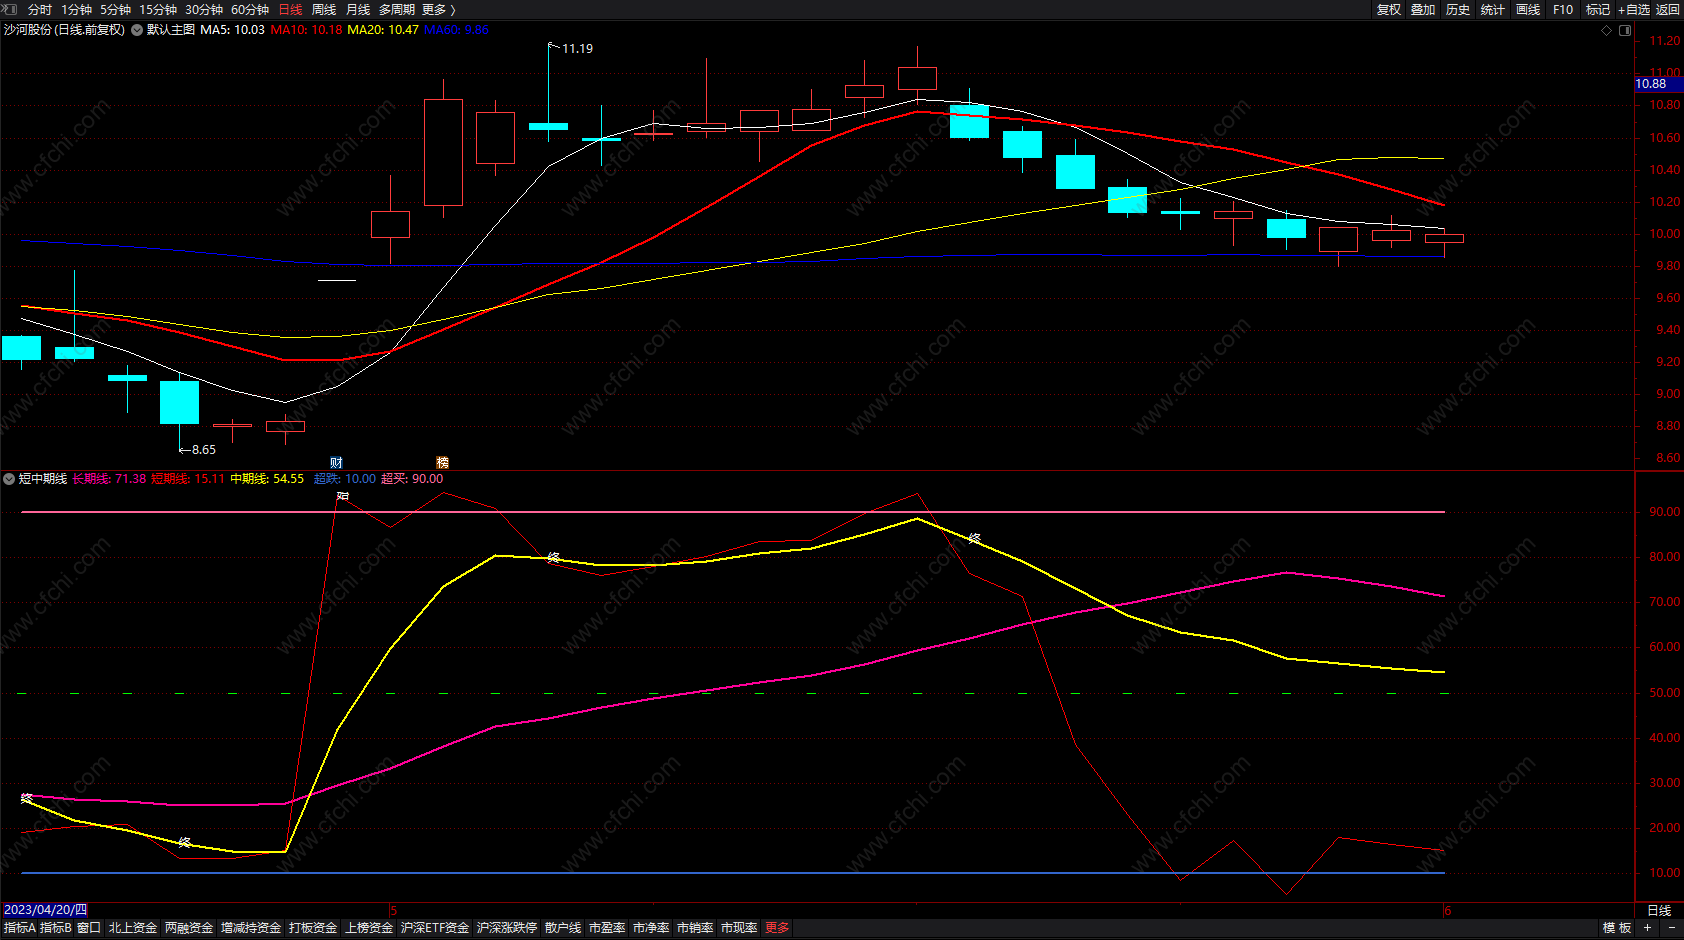Show 两融资金 indicator
The width and height of the screenshot is (1684, 940).
tap(189, 928)
